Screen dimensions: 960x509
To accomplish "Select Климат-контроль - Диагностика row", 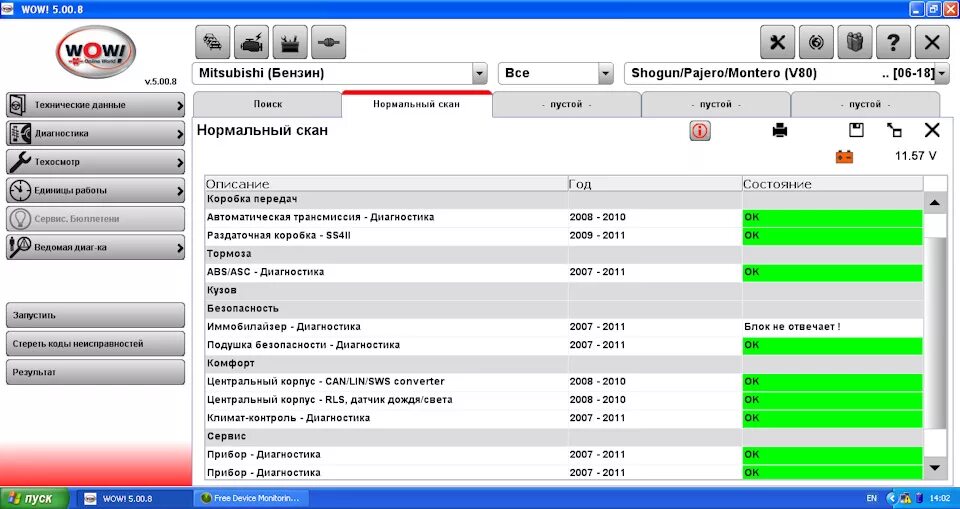I will pos(564,418).
